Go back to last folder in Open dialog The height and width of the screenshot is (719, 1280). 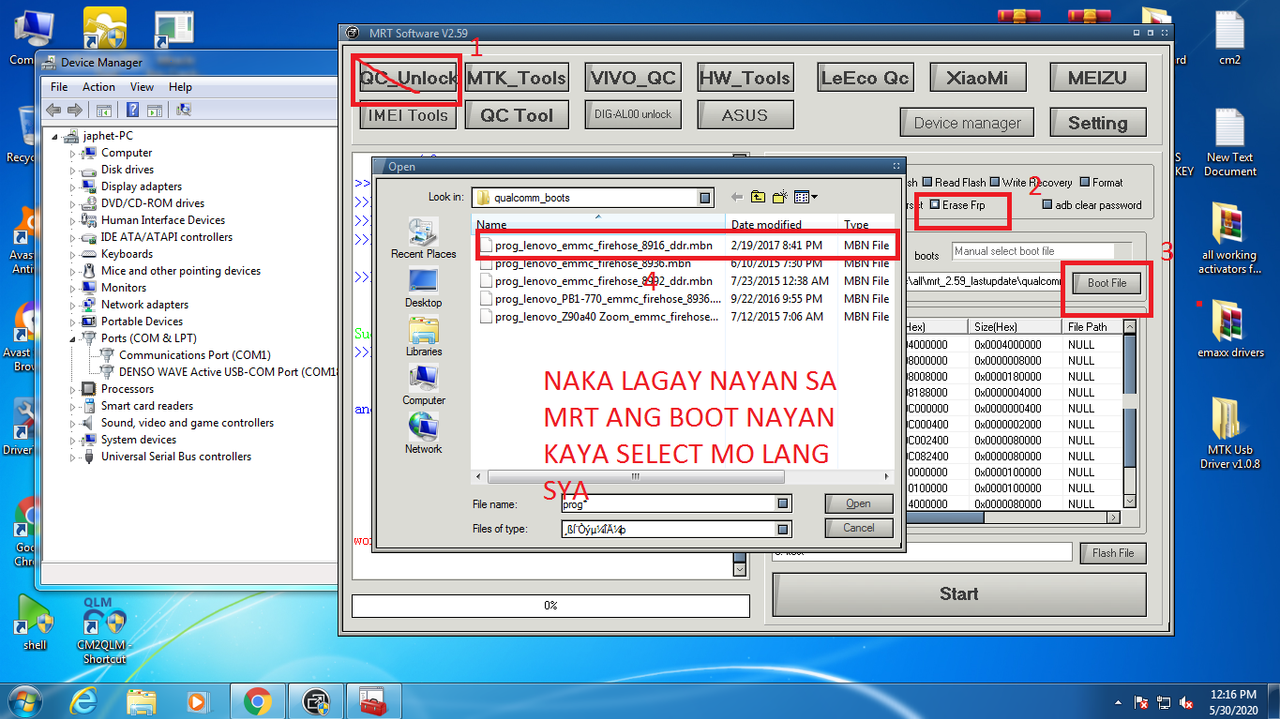[x=737, y=197]
